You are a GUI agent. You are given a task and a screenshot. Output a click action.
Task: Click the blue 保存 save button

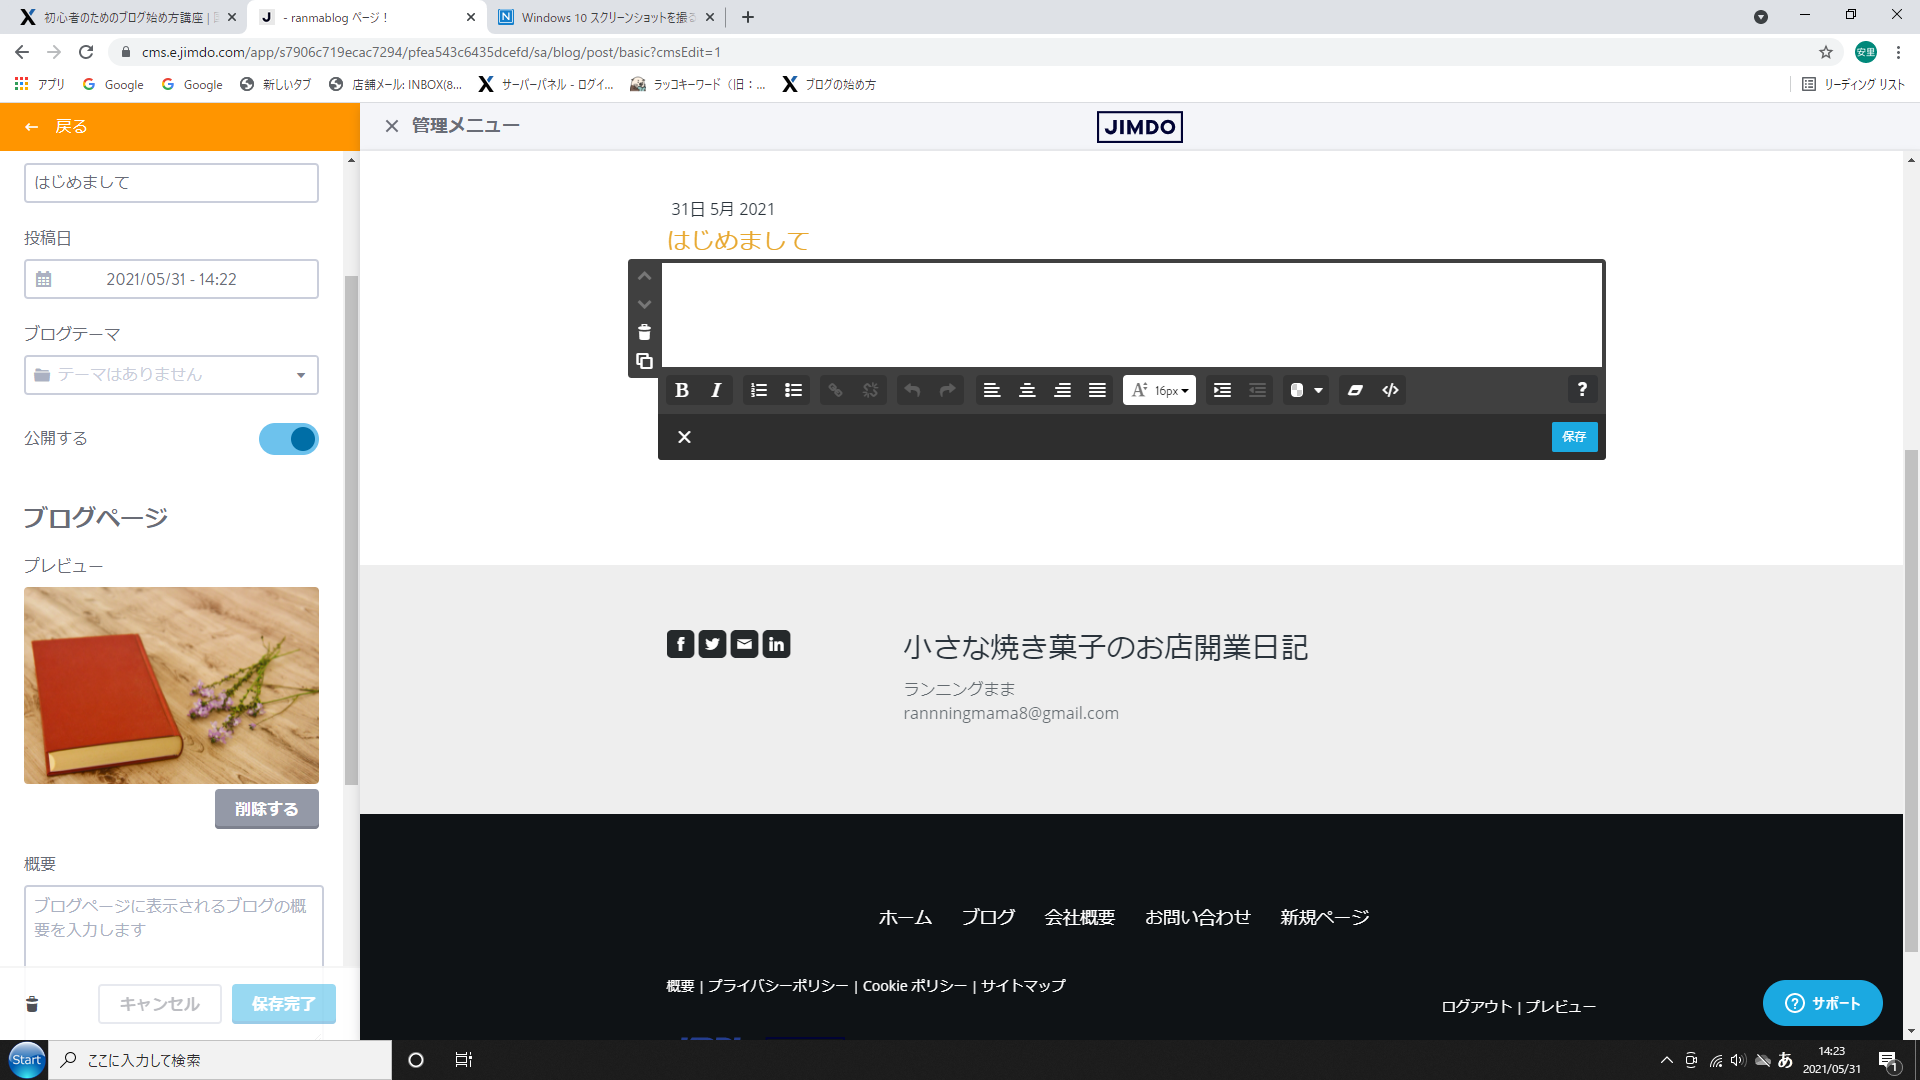pyautogui.click(x=1574, y=436)
